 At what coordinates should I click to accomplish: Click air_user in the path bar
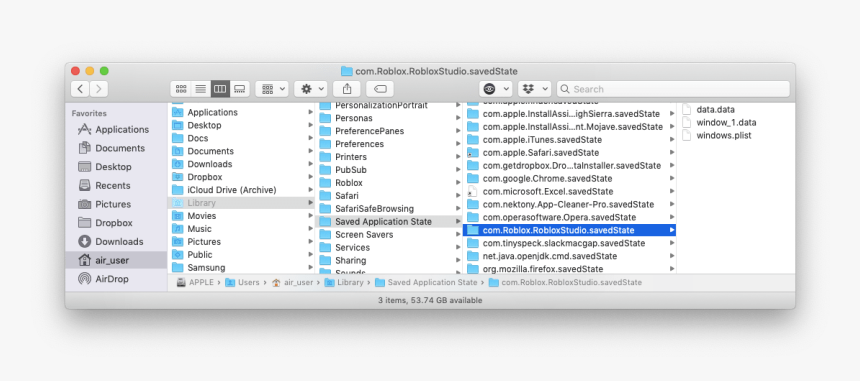click(x=292, y=282)
